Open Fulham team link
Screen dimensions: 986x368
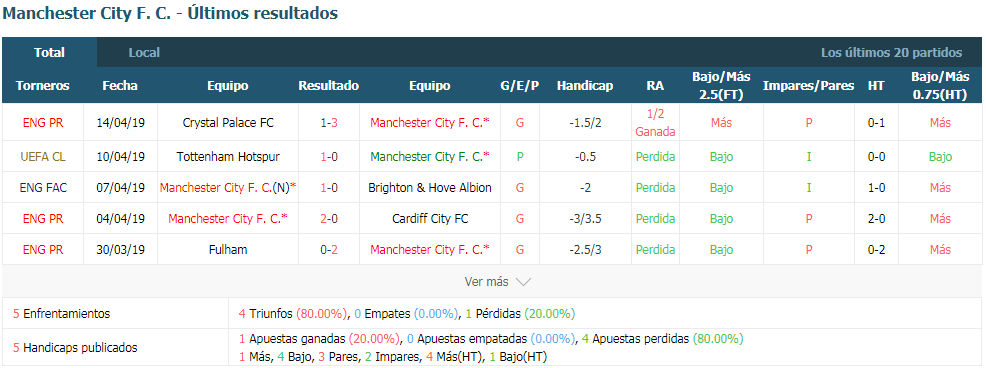click(x=228, y=249)
